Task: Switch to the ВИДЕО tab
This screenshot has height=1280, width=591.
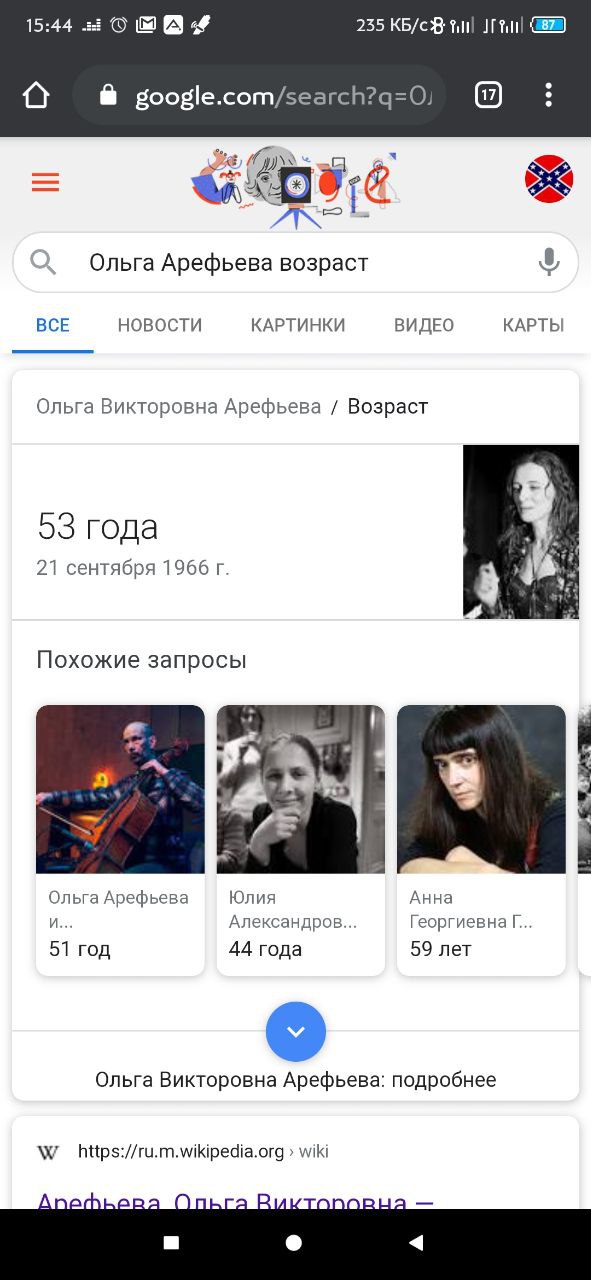Action: [x=424, y=325]
